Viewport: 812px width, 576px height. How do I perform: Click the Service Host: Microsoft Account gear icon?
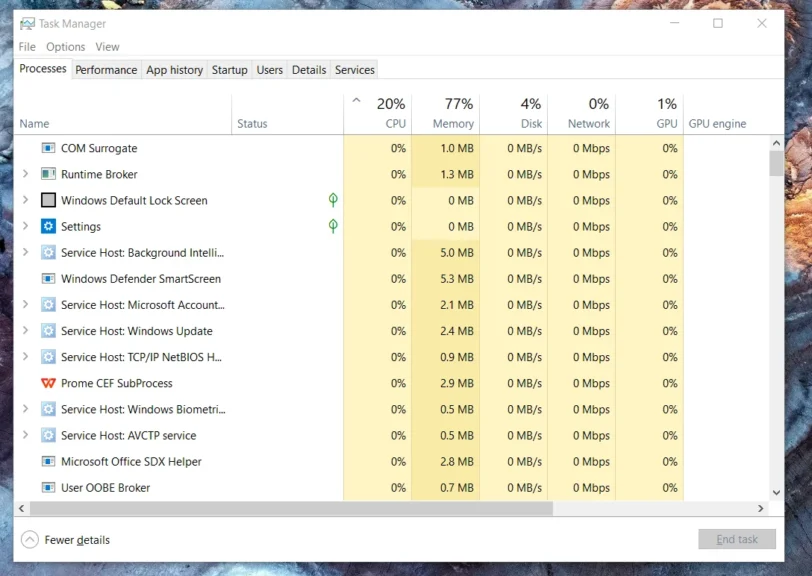(x=48, y=305)
